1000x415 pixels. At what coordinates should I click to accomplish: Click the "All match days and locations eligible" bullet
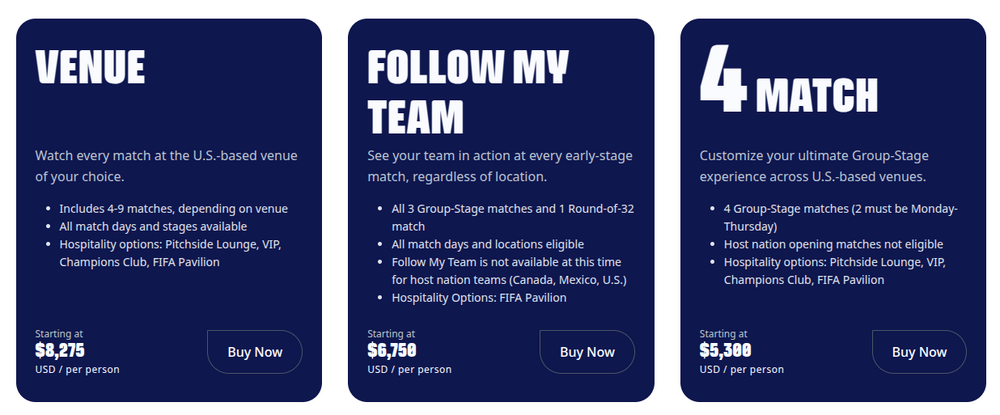(x=487, y=244)
